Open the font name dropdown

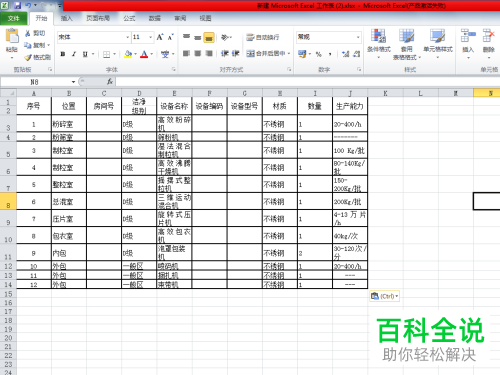tap(127, 37)
